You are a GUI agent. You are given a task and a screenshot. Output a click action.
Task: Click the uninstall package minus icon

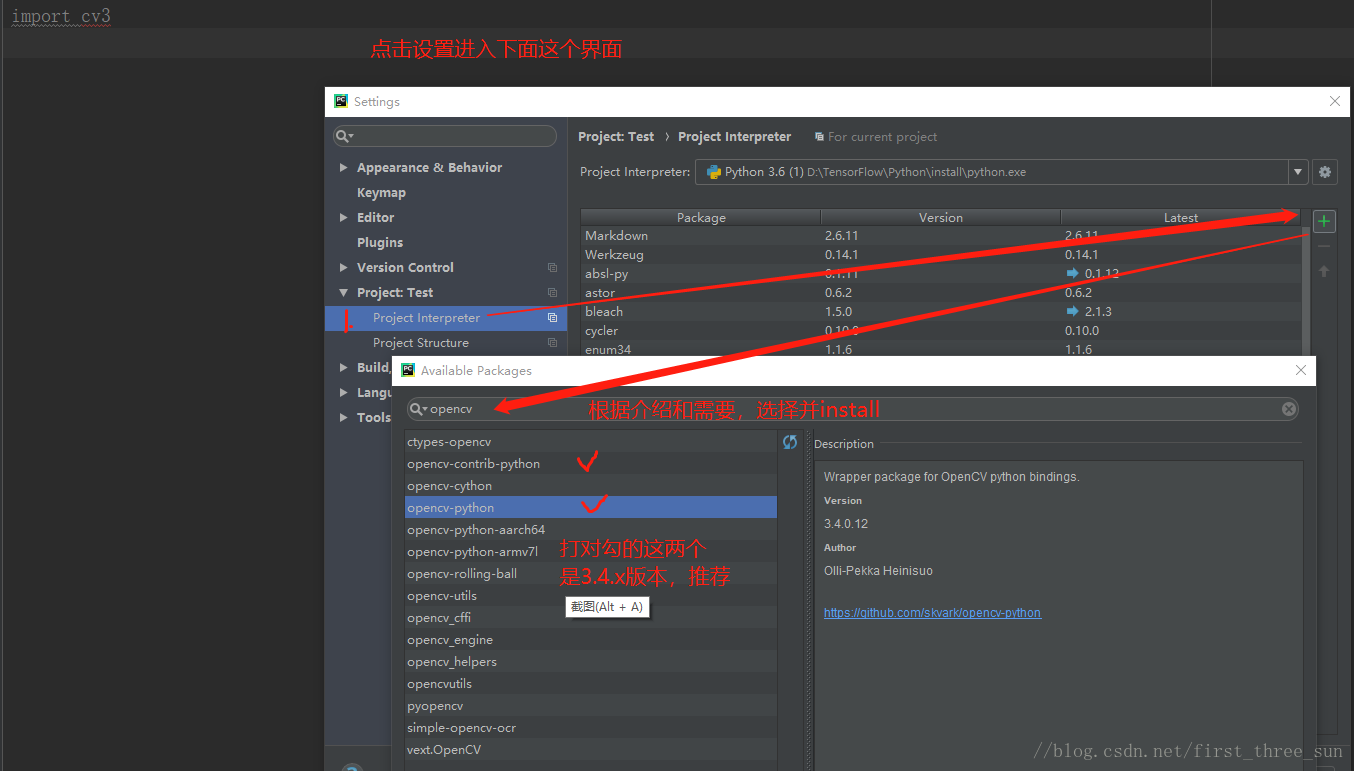(1324, 246)
